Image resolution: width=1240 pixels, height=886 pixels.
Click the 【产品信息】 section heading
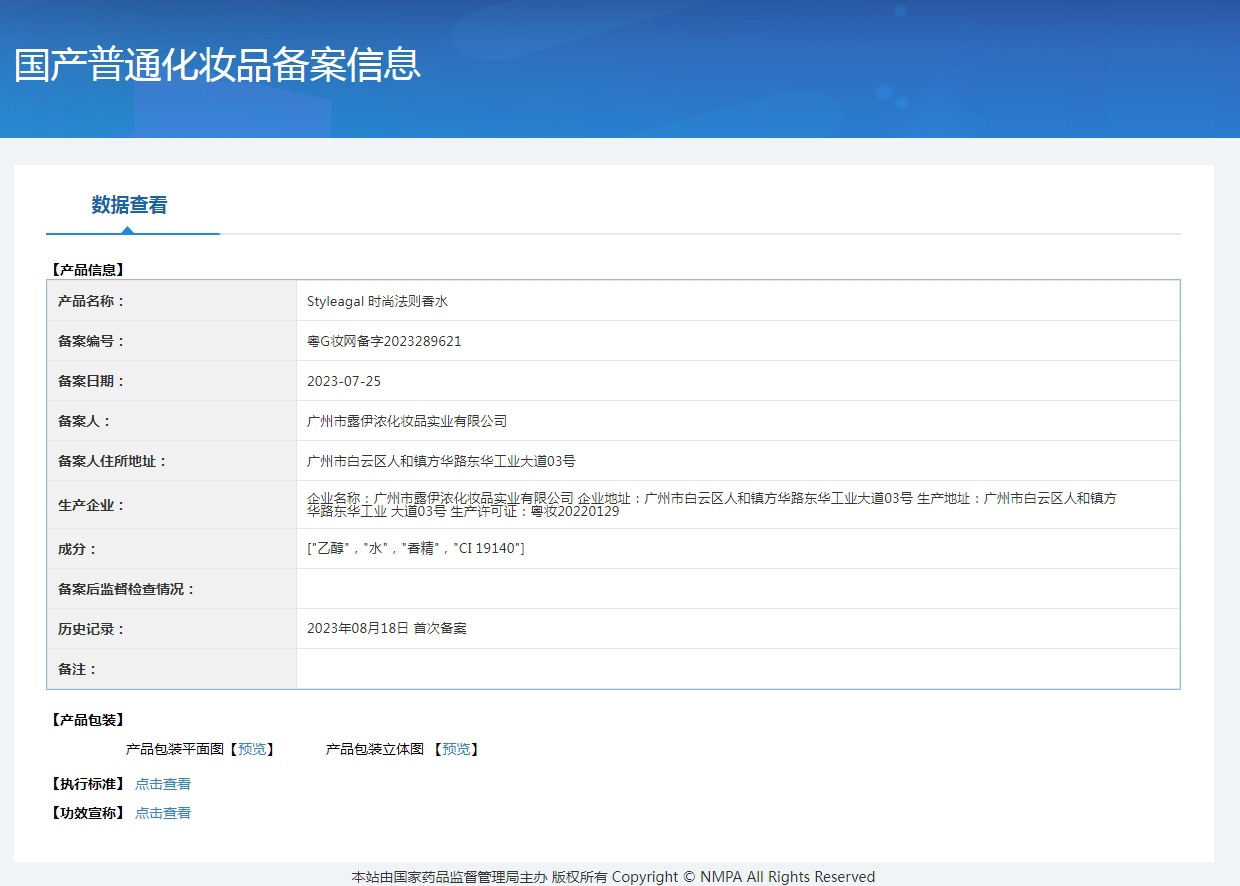pos(87,270)
